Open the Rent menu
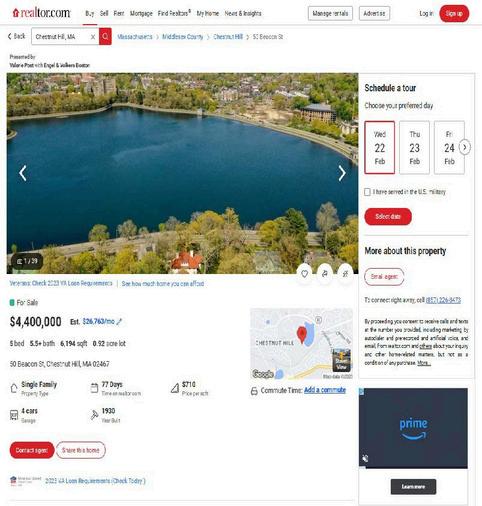Image resolution: width=482 pixels, height=506 pixels. click(119, 13)
